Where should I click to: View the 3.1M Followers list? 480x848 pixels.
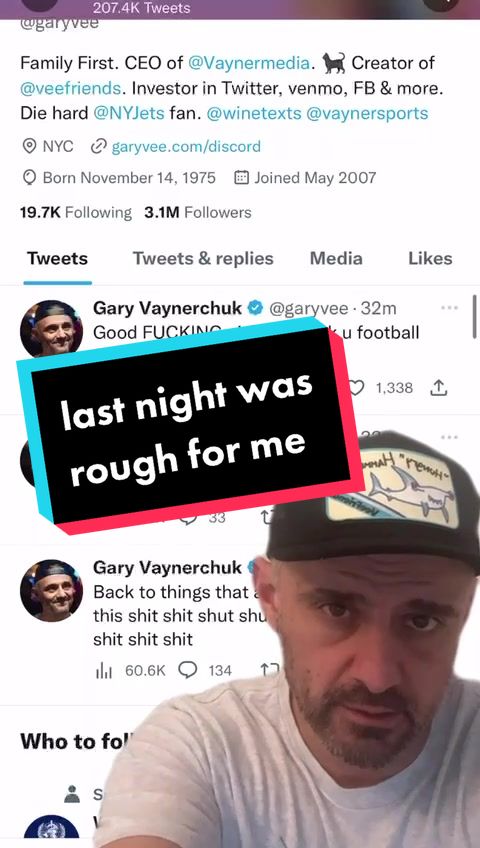tap(198, 213)
